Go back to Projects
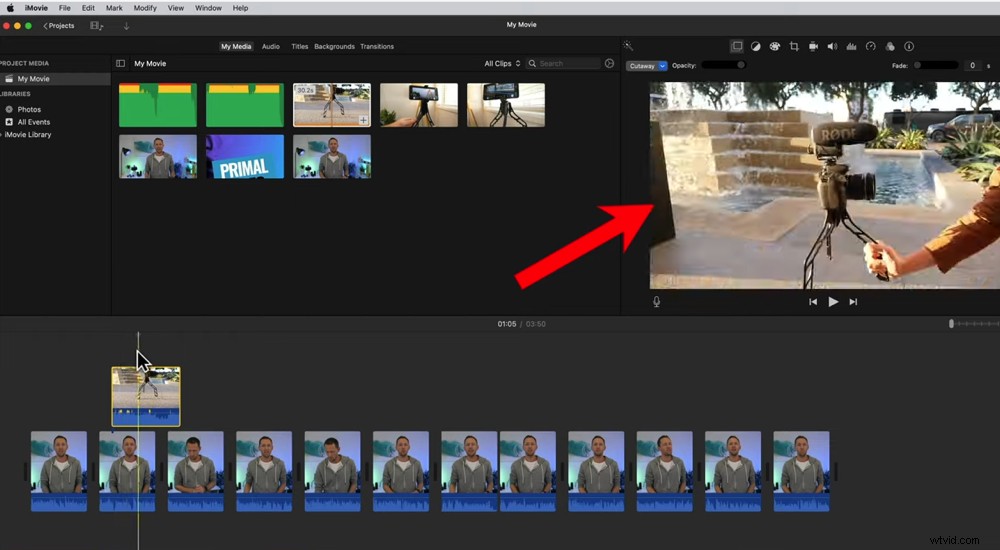The height and width of the screenshot is (550, 1000). click(x=59, y=26)
